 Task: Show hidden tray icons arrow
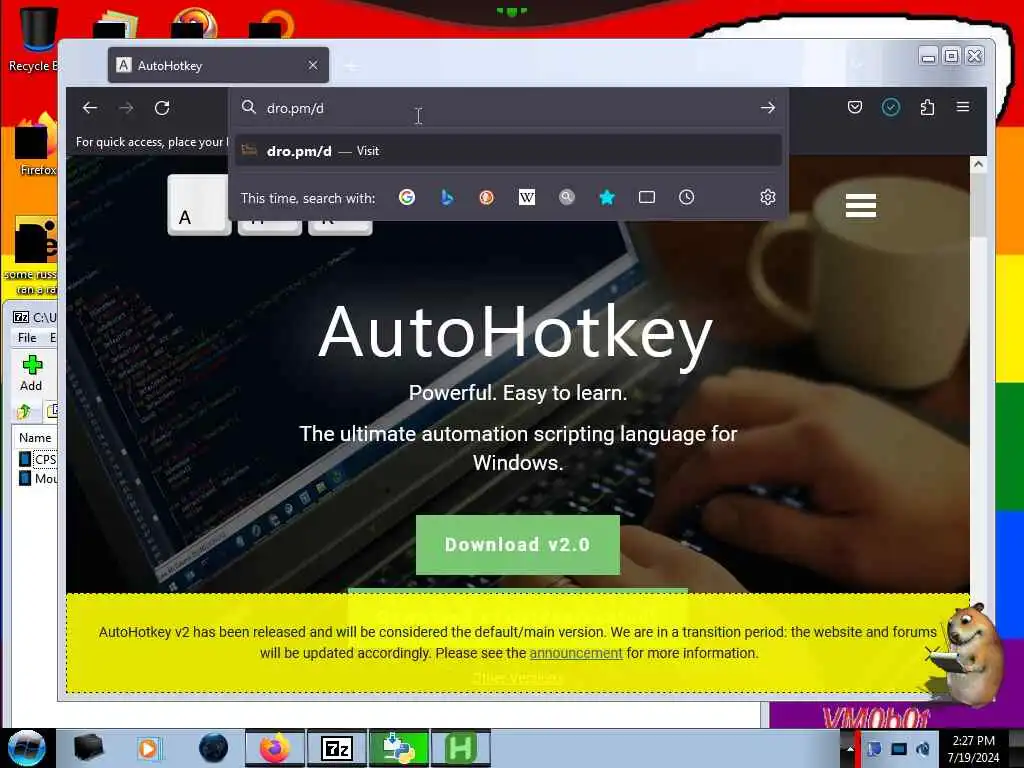point(850,749)
